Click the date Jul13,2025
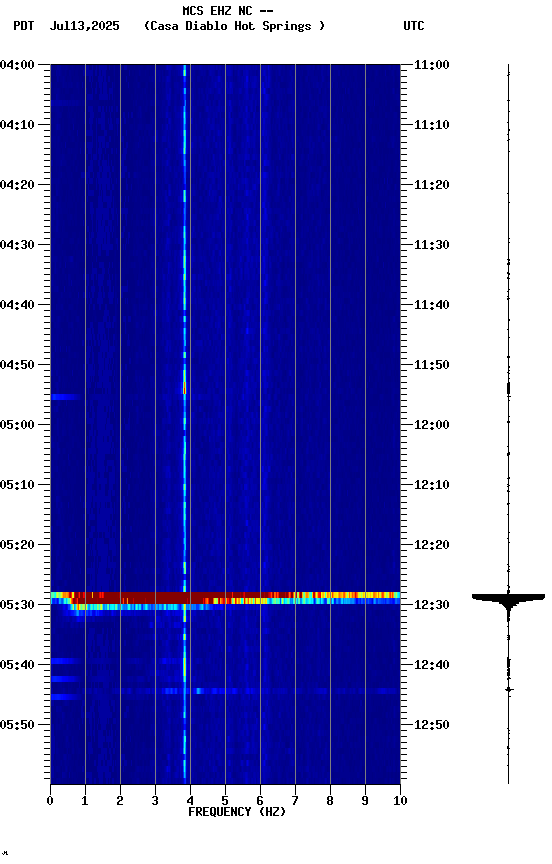Image resolution: width=552 pixels, height=864 pixels. coord(84,26)
